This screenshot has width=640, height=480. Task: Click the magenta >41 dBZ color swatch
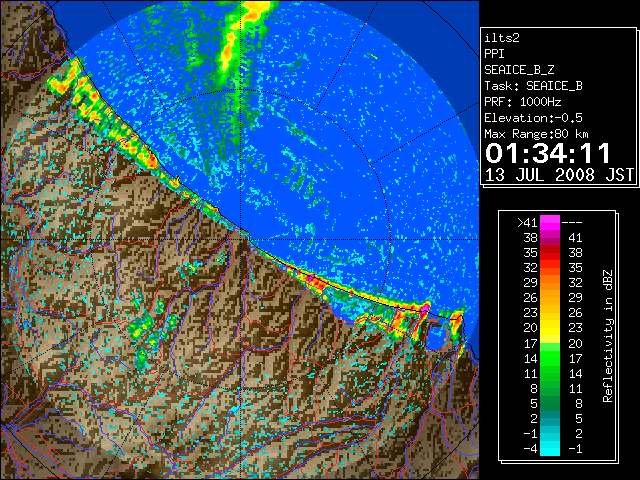pos(550,222)
